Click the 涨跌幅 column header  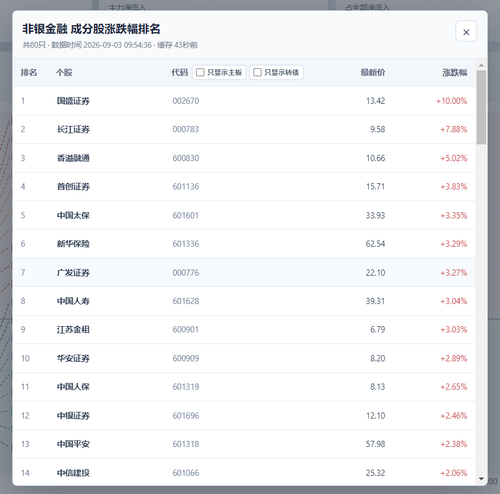pyautogui.click(x=455, y=72)
